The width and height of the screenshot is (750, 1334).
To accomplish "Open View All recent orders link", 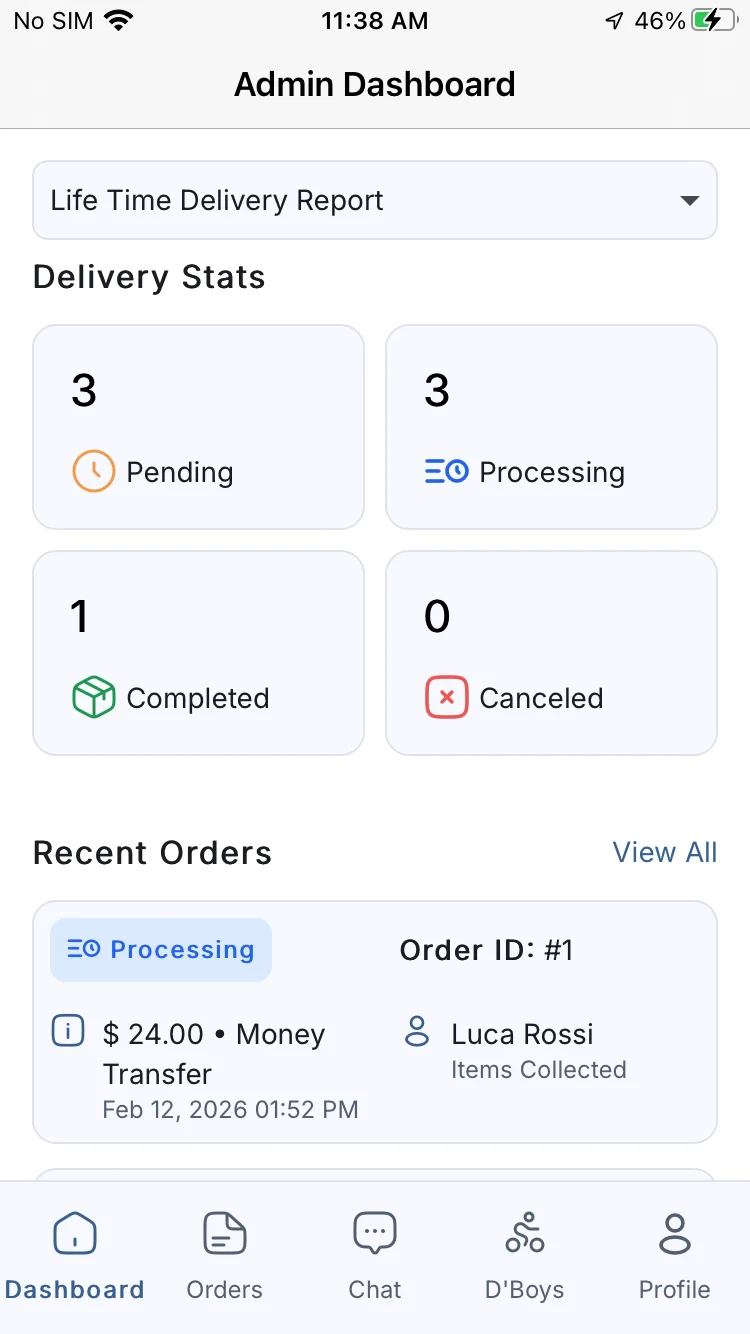I will pyautogui.click(x=665, y=852).
